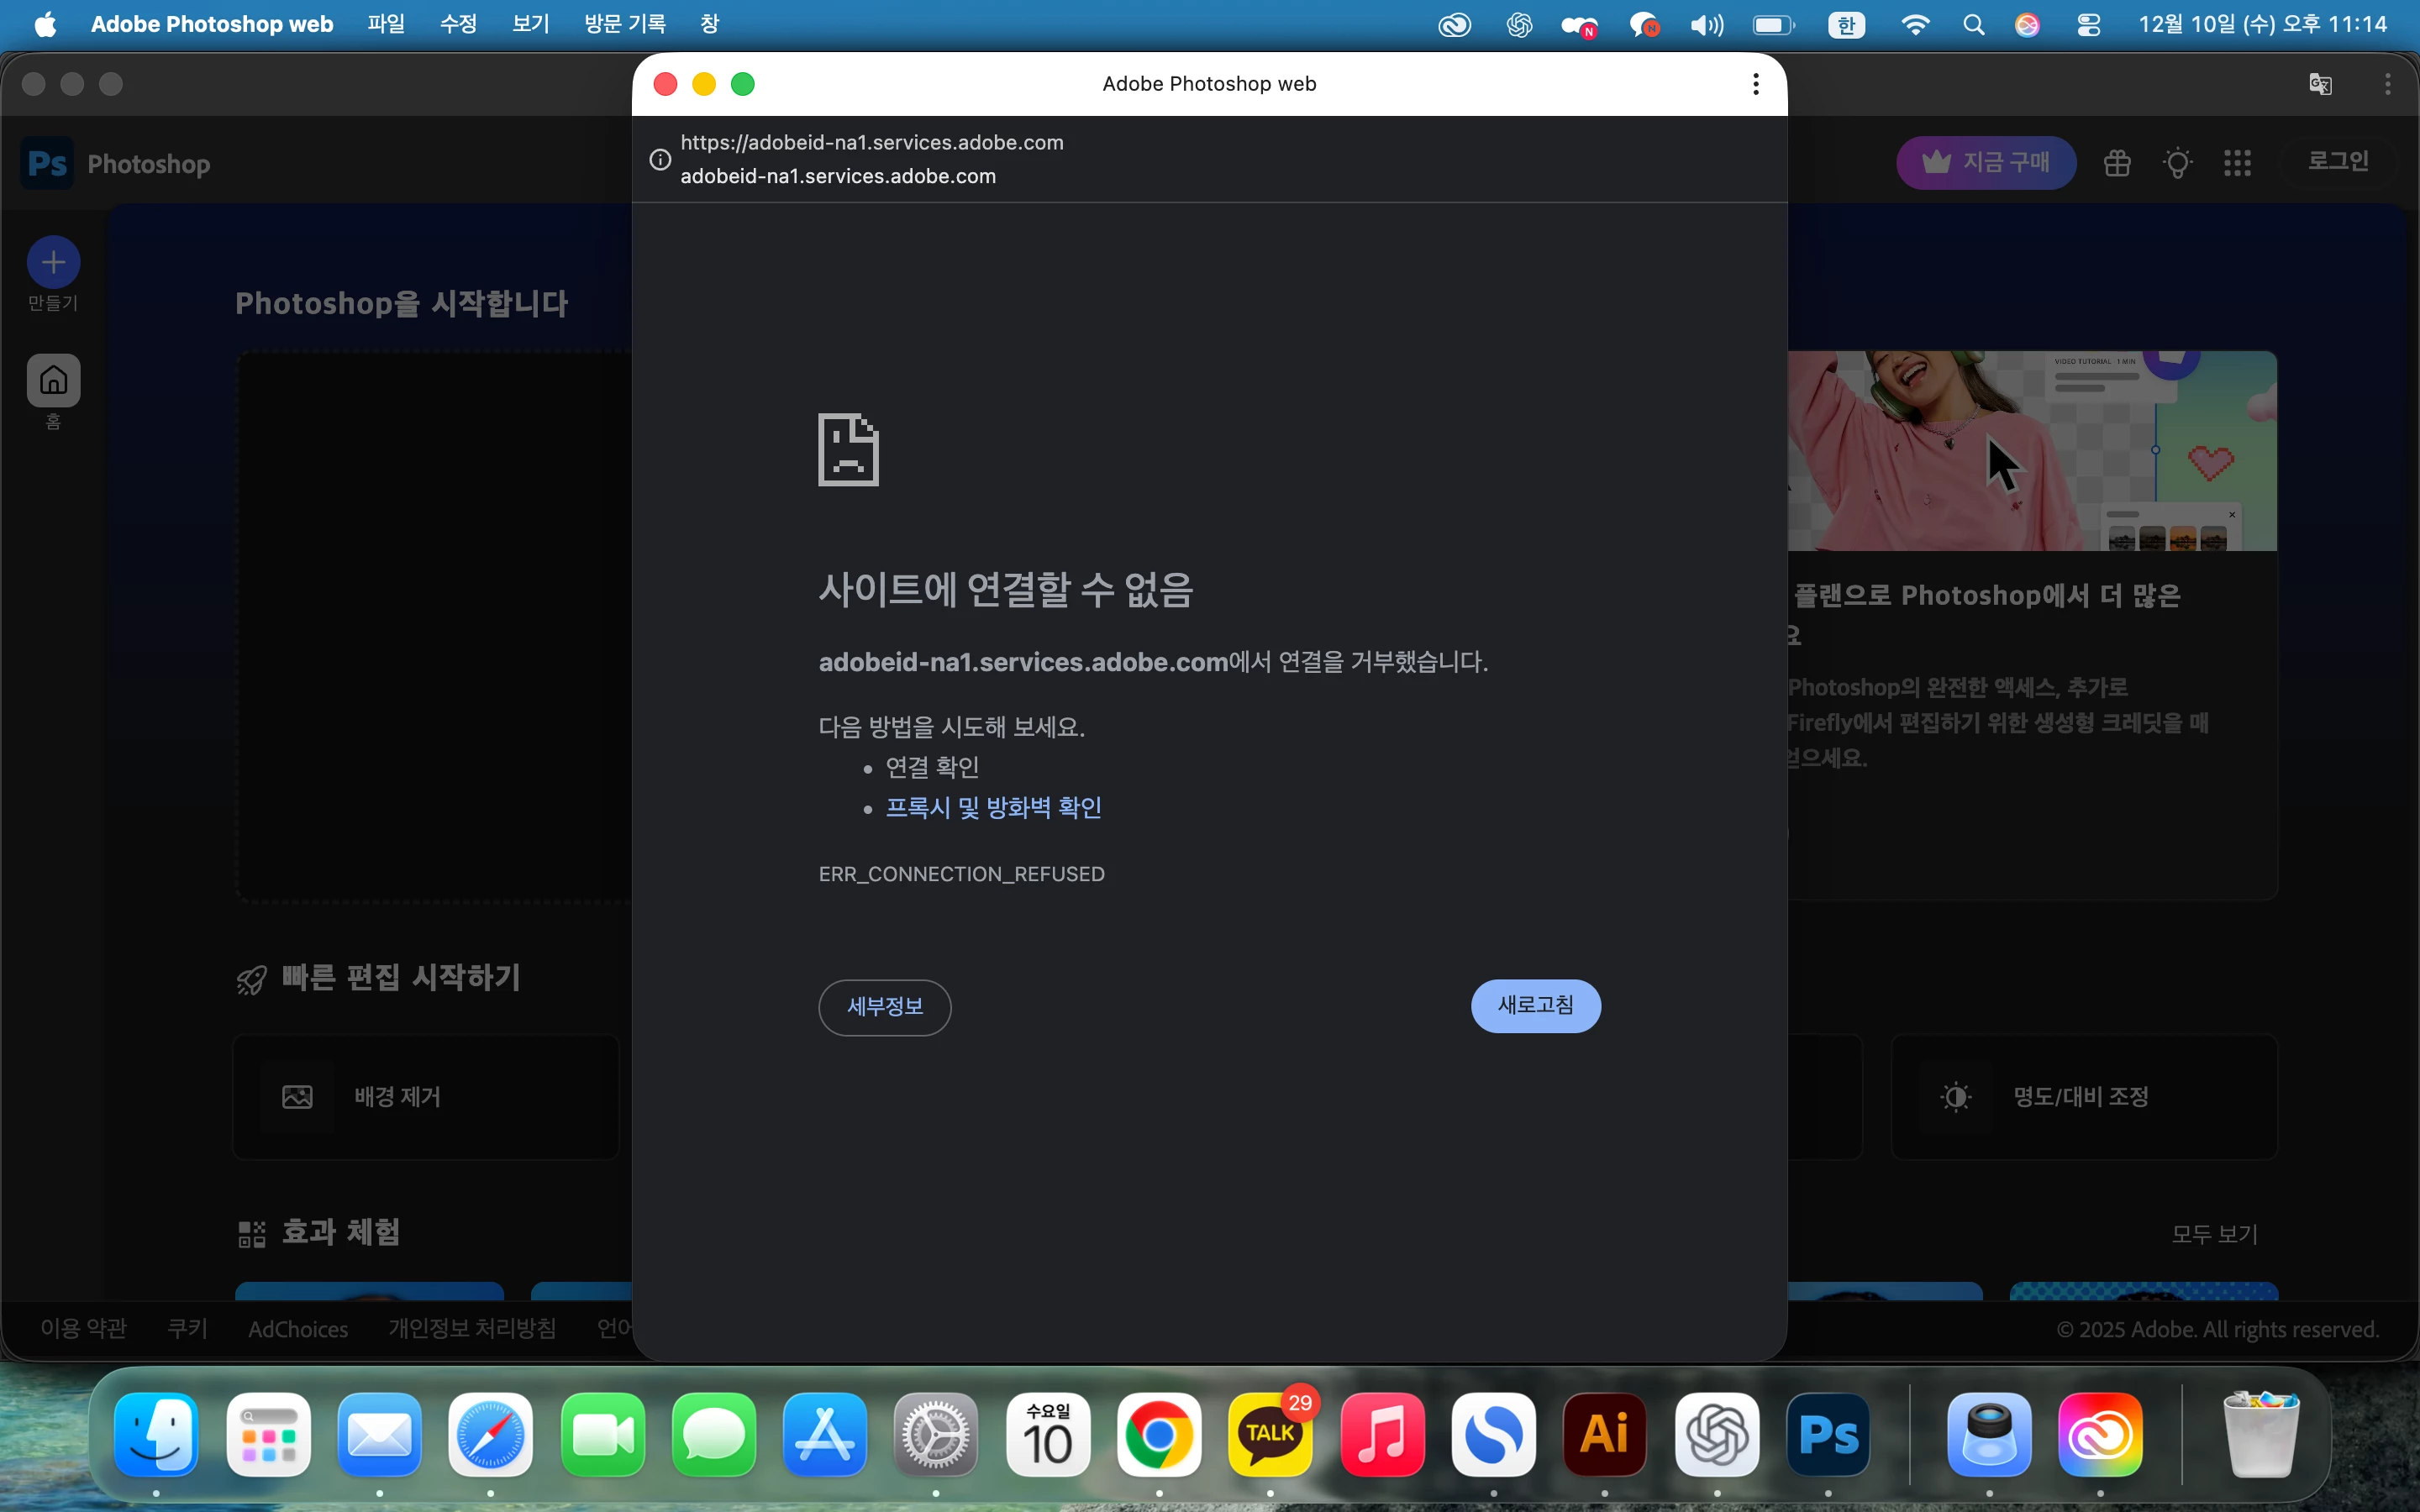Open the Adobe Photoshop web app menu

click(212, 24)
